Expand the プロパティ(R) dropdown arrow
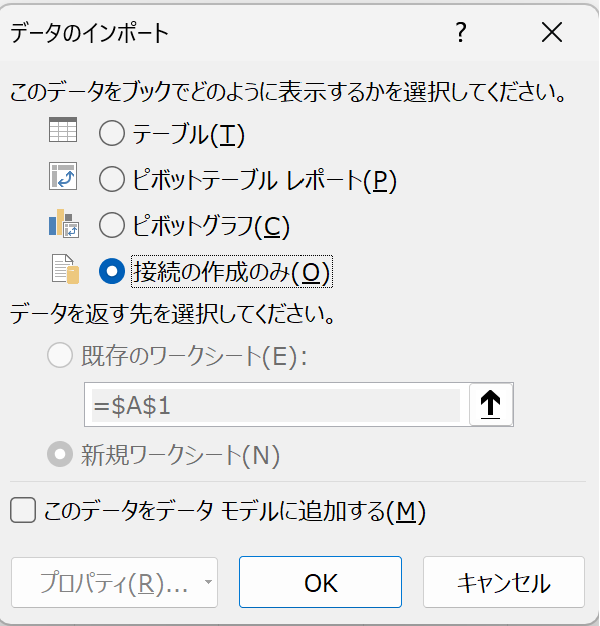600x626 pixels. (208, 582)
